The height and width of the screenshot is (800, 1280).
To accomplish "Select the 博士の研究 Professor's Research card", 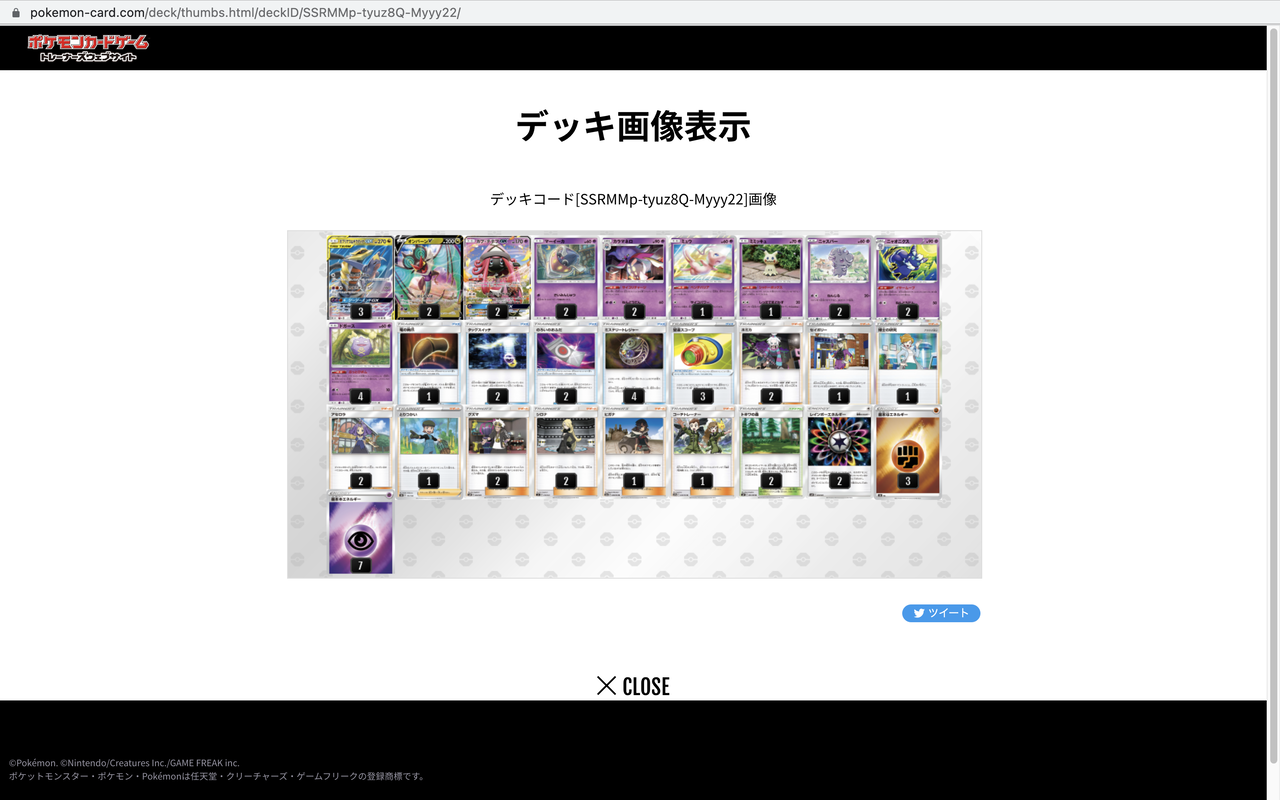I will point(907,362).
